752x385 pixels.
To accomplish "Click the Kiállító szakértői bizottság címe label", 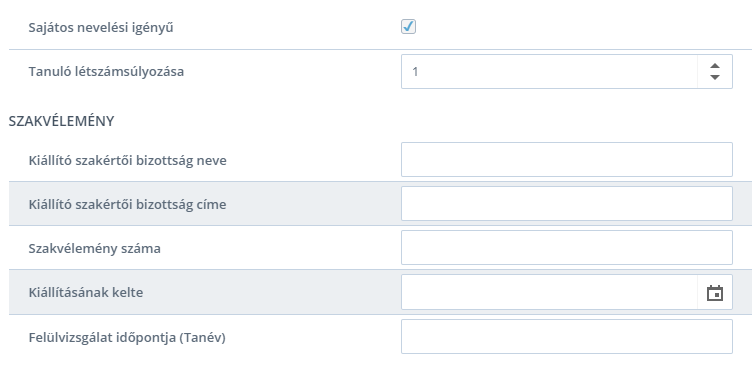I will 127,204.
